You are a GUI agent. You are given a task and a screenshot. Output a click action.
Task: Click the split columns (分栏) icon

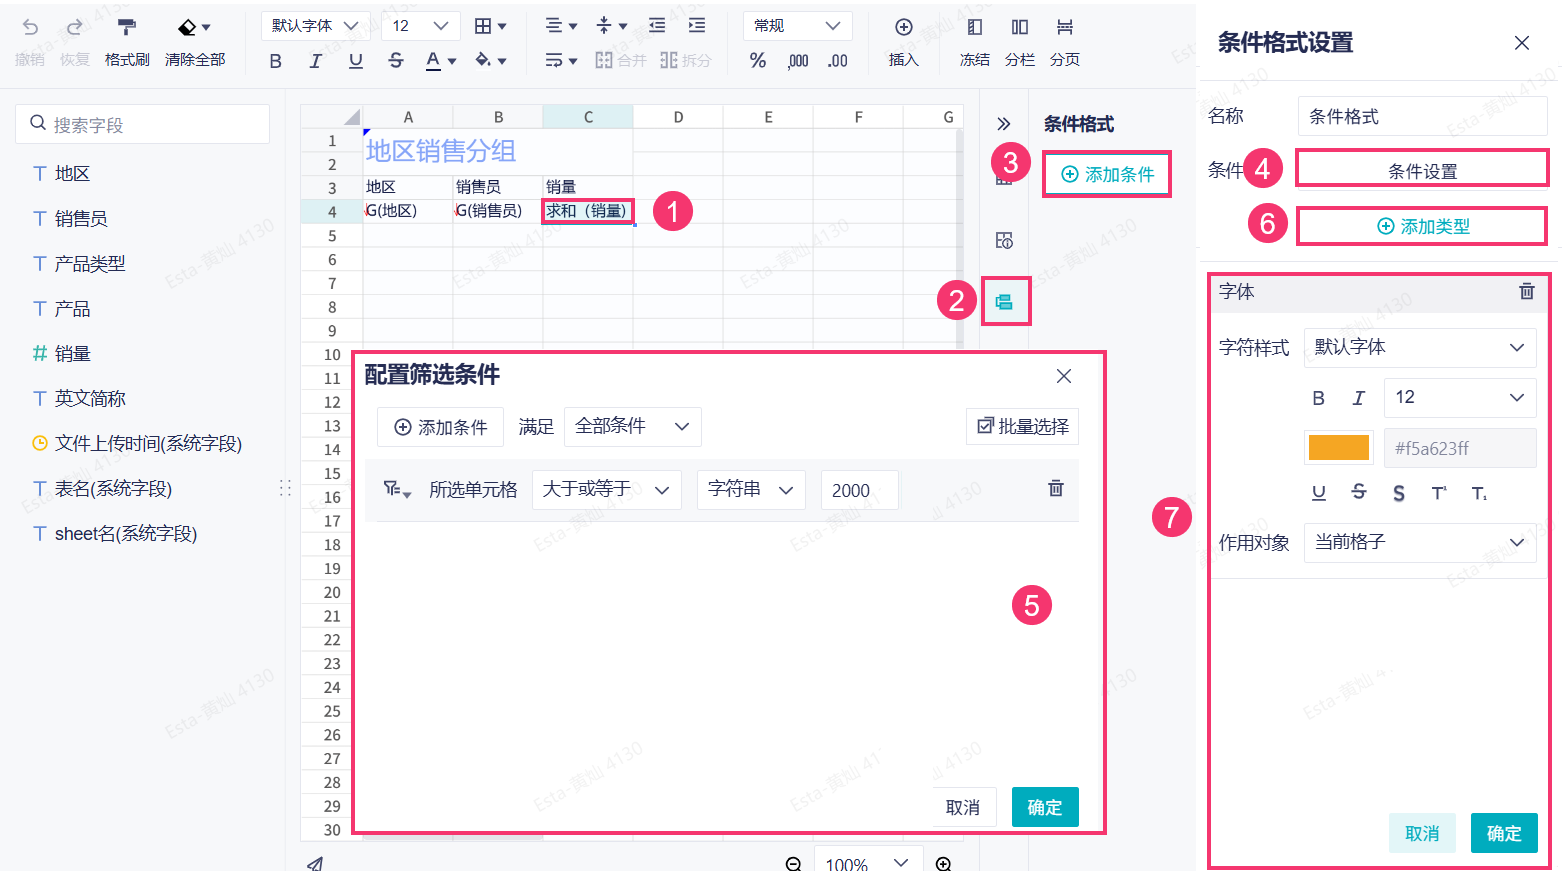(x=1019, y=27)
